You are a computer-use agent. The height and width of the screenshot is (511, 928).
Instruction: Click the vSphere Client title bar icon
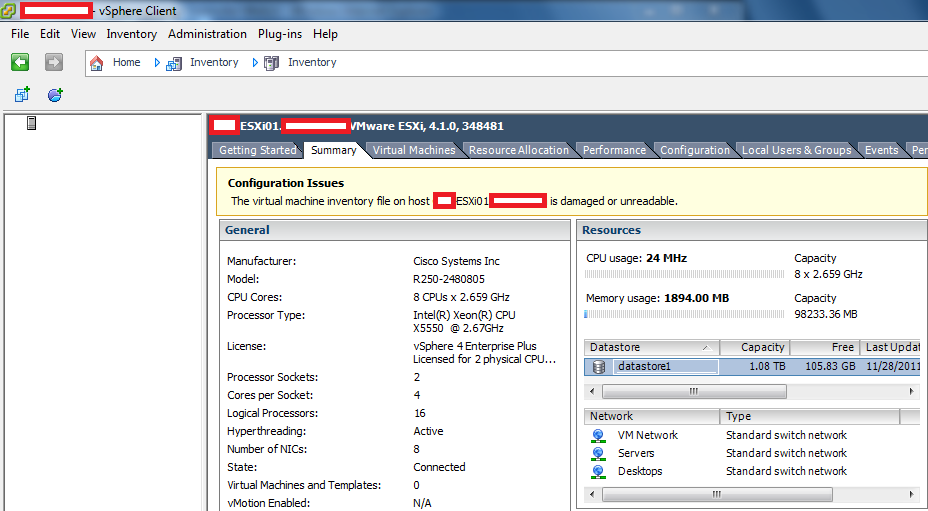pyautogui.click(x=8, y=11)
